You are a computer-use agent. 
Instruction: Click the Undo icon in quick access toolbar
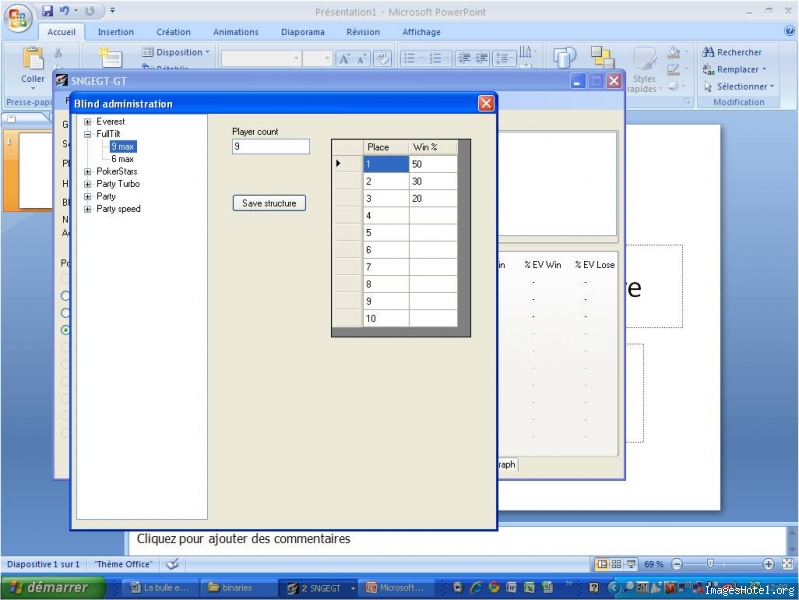coord(65,11)
